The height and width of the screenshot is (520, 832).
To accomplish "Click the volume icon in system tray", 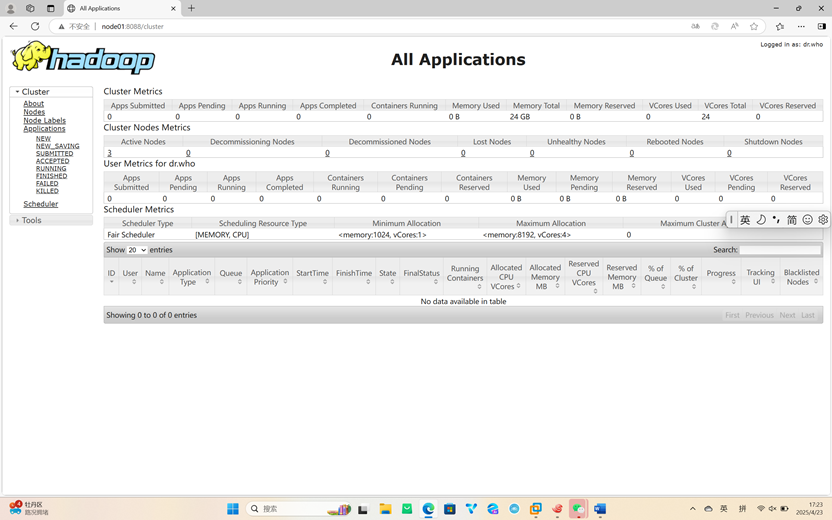I will tap(773, 508).
